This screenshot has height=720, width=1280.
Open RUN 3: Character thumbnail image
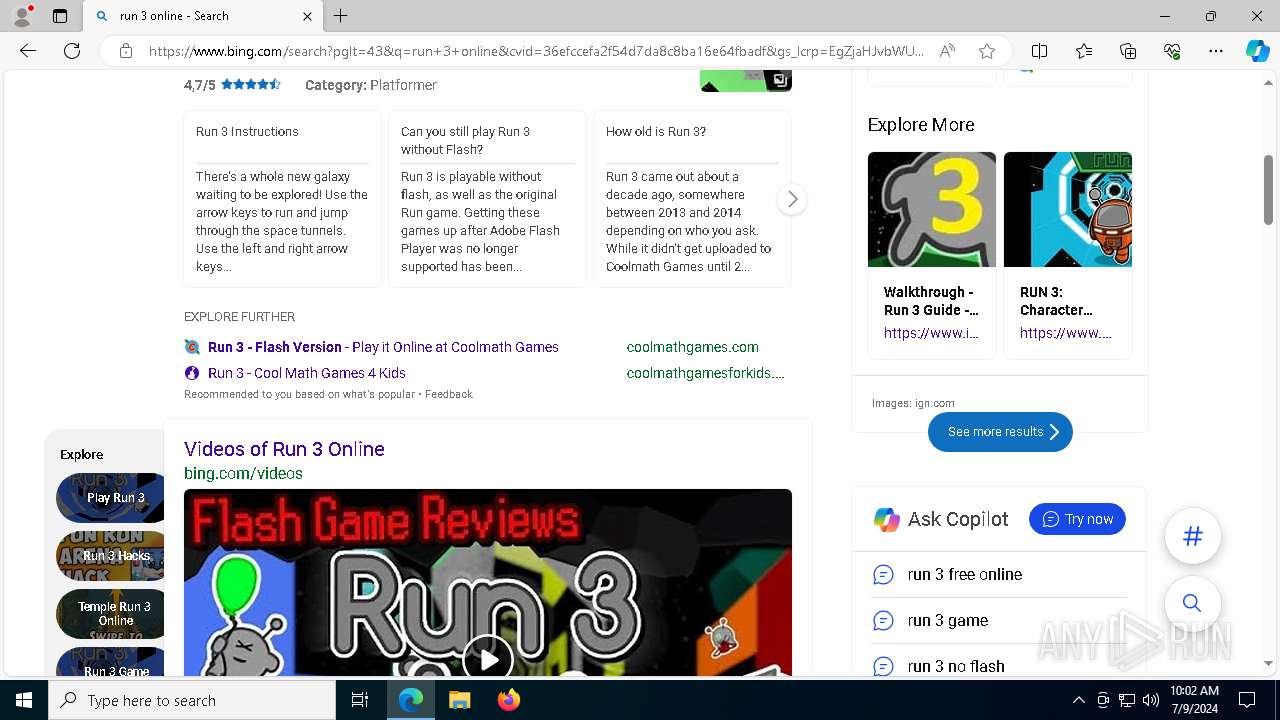tap(1068, 209)
